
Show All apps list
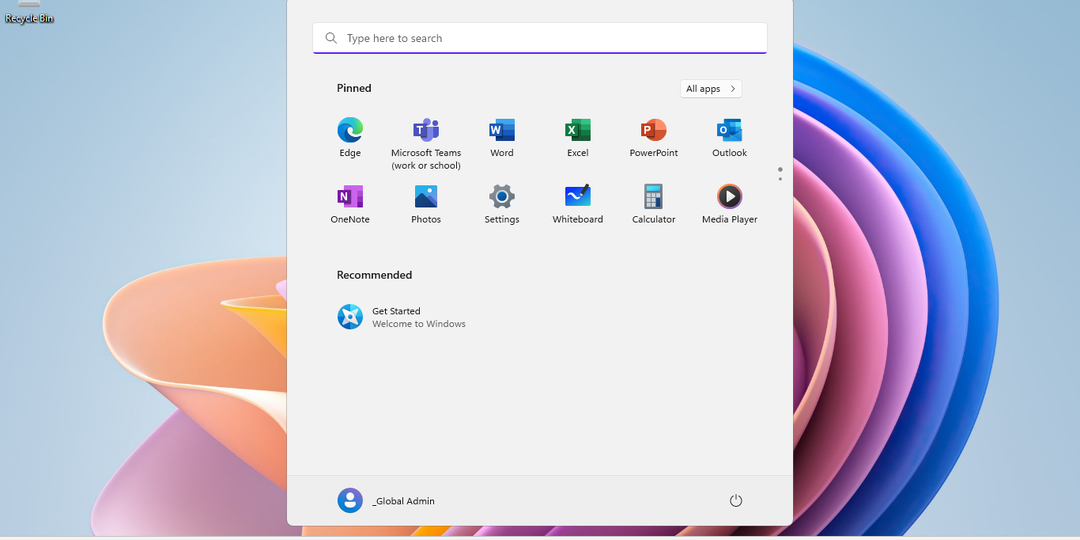tap(711, 89)
